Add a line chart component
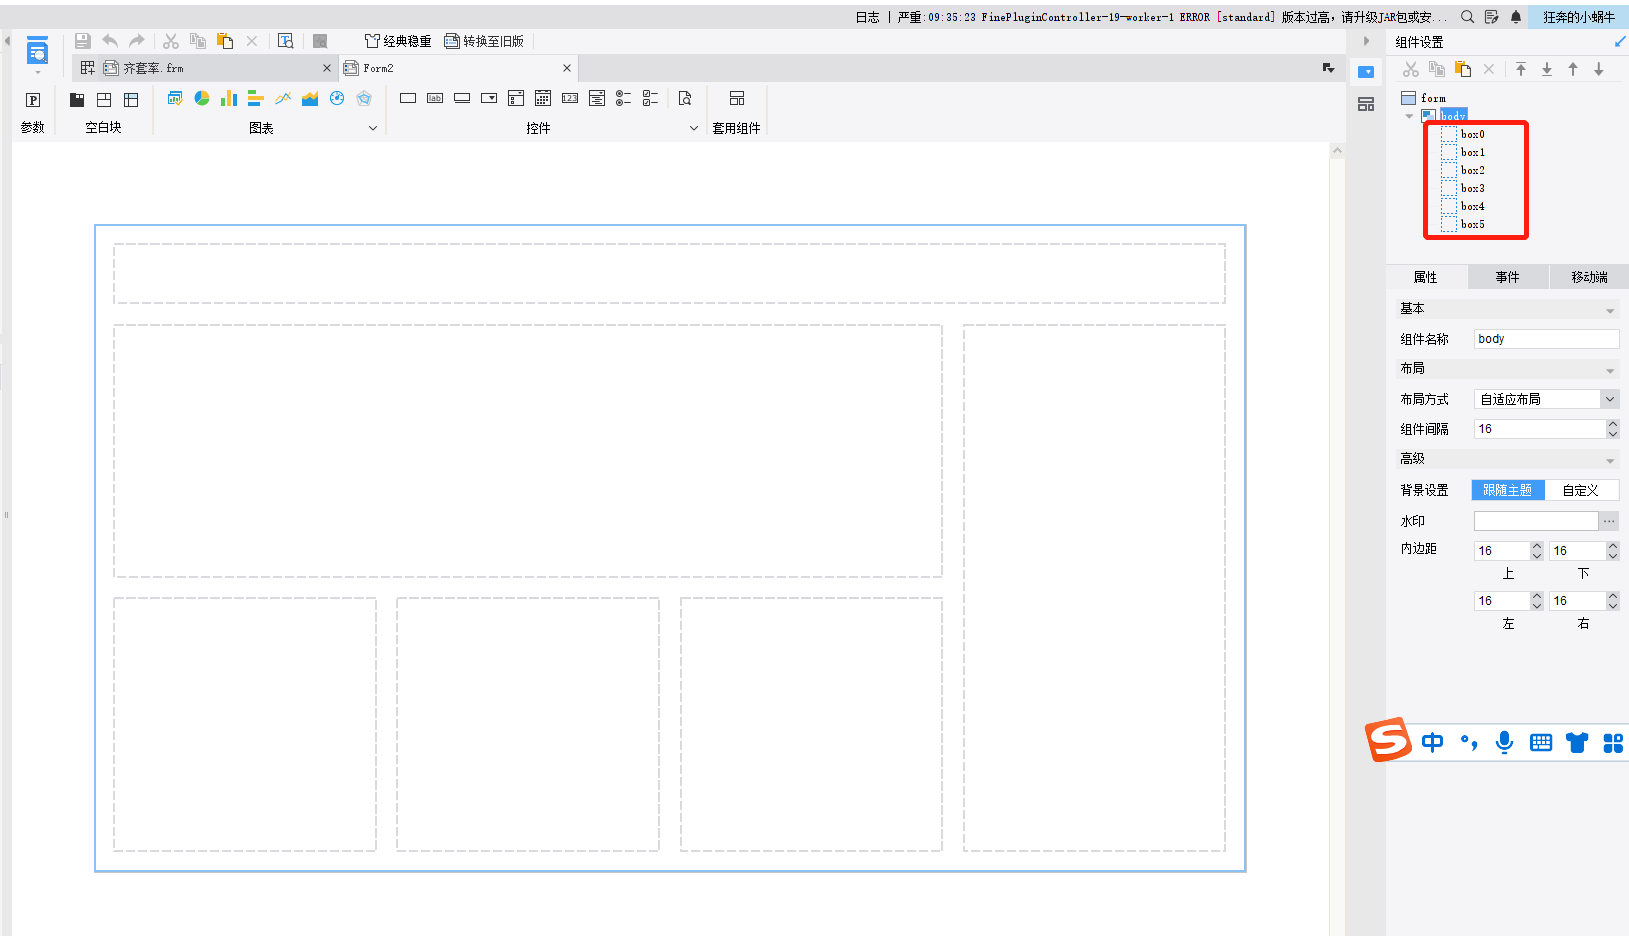 (x=283, y=98)
